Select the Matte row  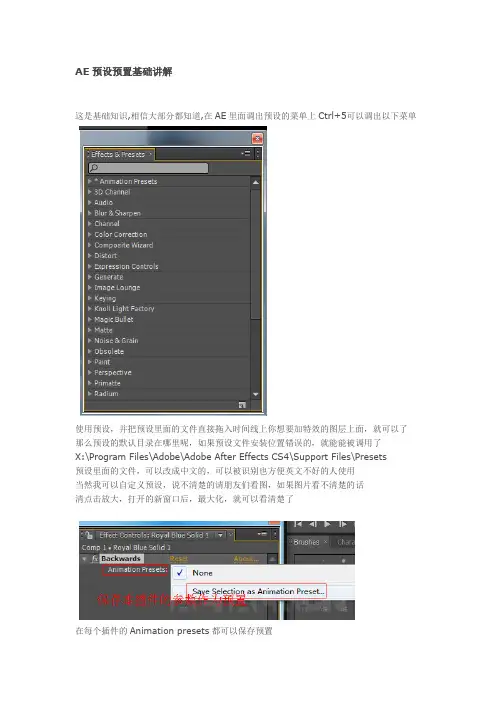coord(168,330)
